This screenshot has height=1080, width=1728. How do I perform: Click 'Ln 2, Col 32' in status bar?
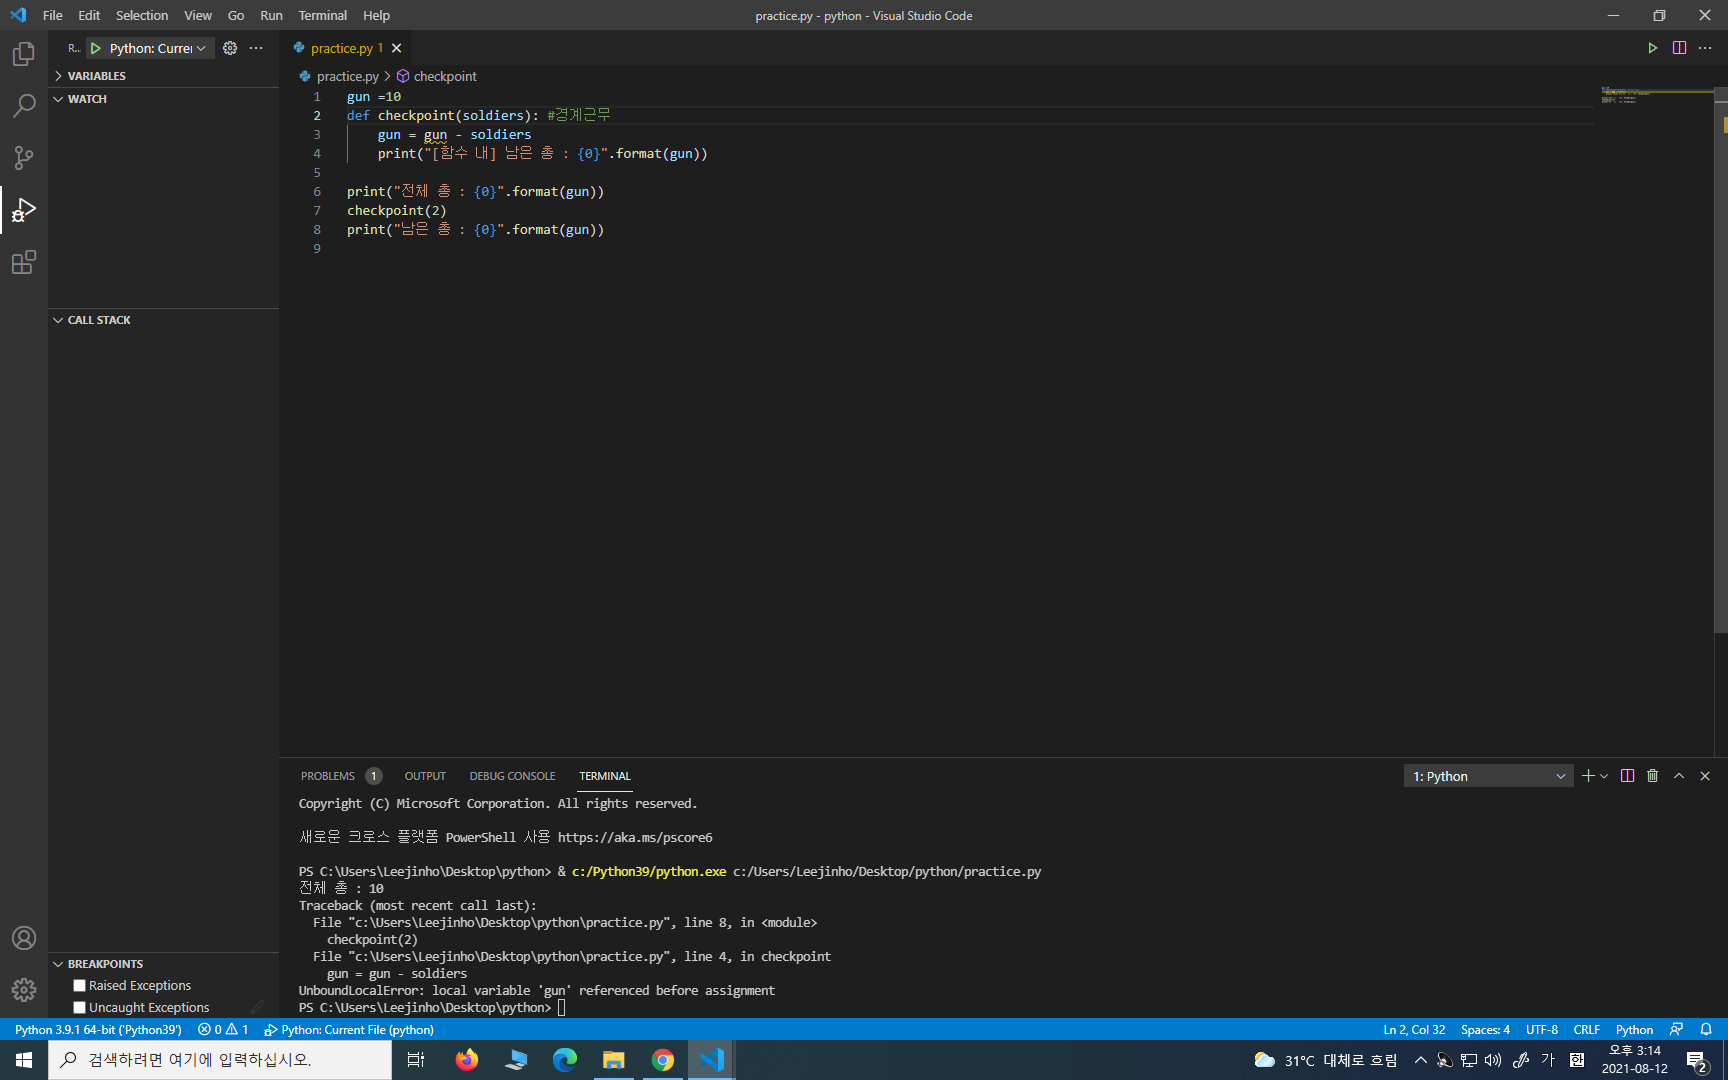[1414, 1029]
